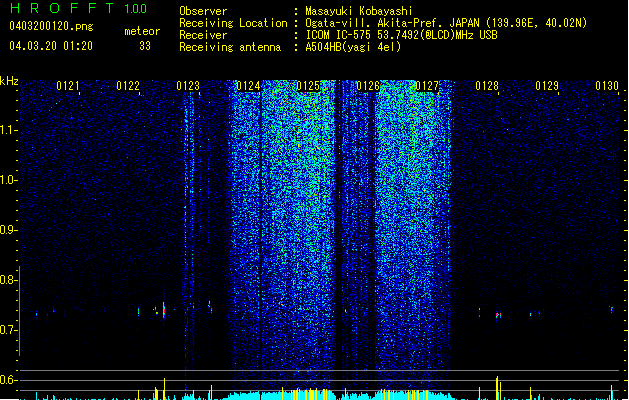The height and width of the screenshot is (400, 629).
Task: Click the 0.7 kHz axis label
Action: 9,330
